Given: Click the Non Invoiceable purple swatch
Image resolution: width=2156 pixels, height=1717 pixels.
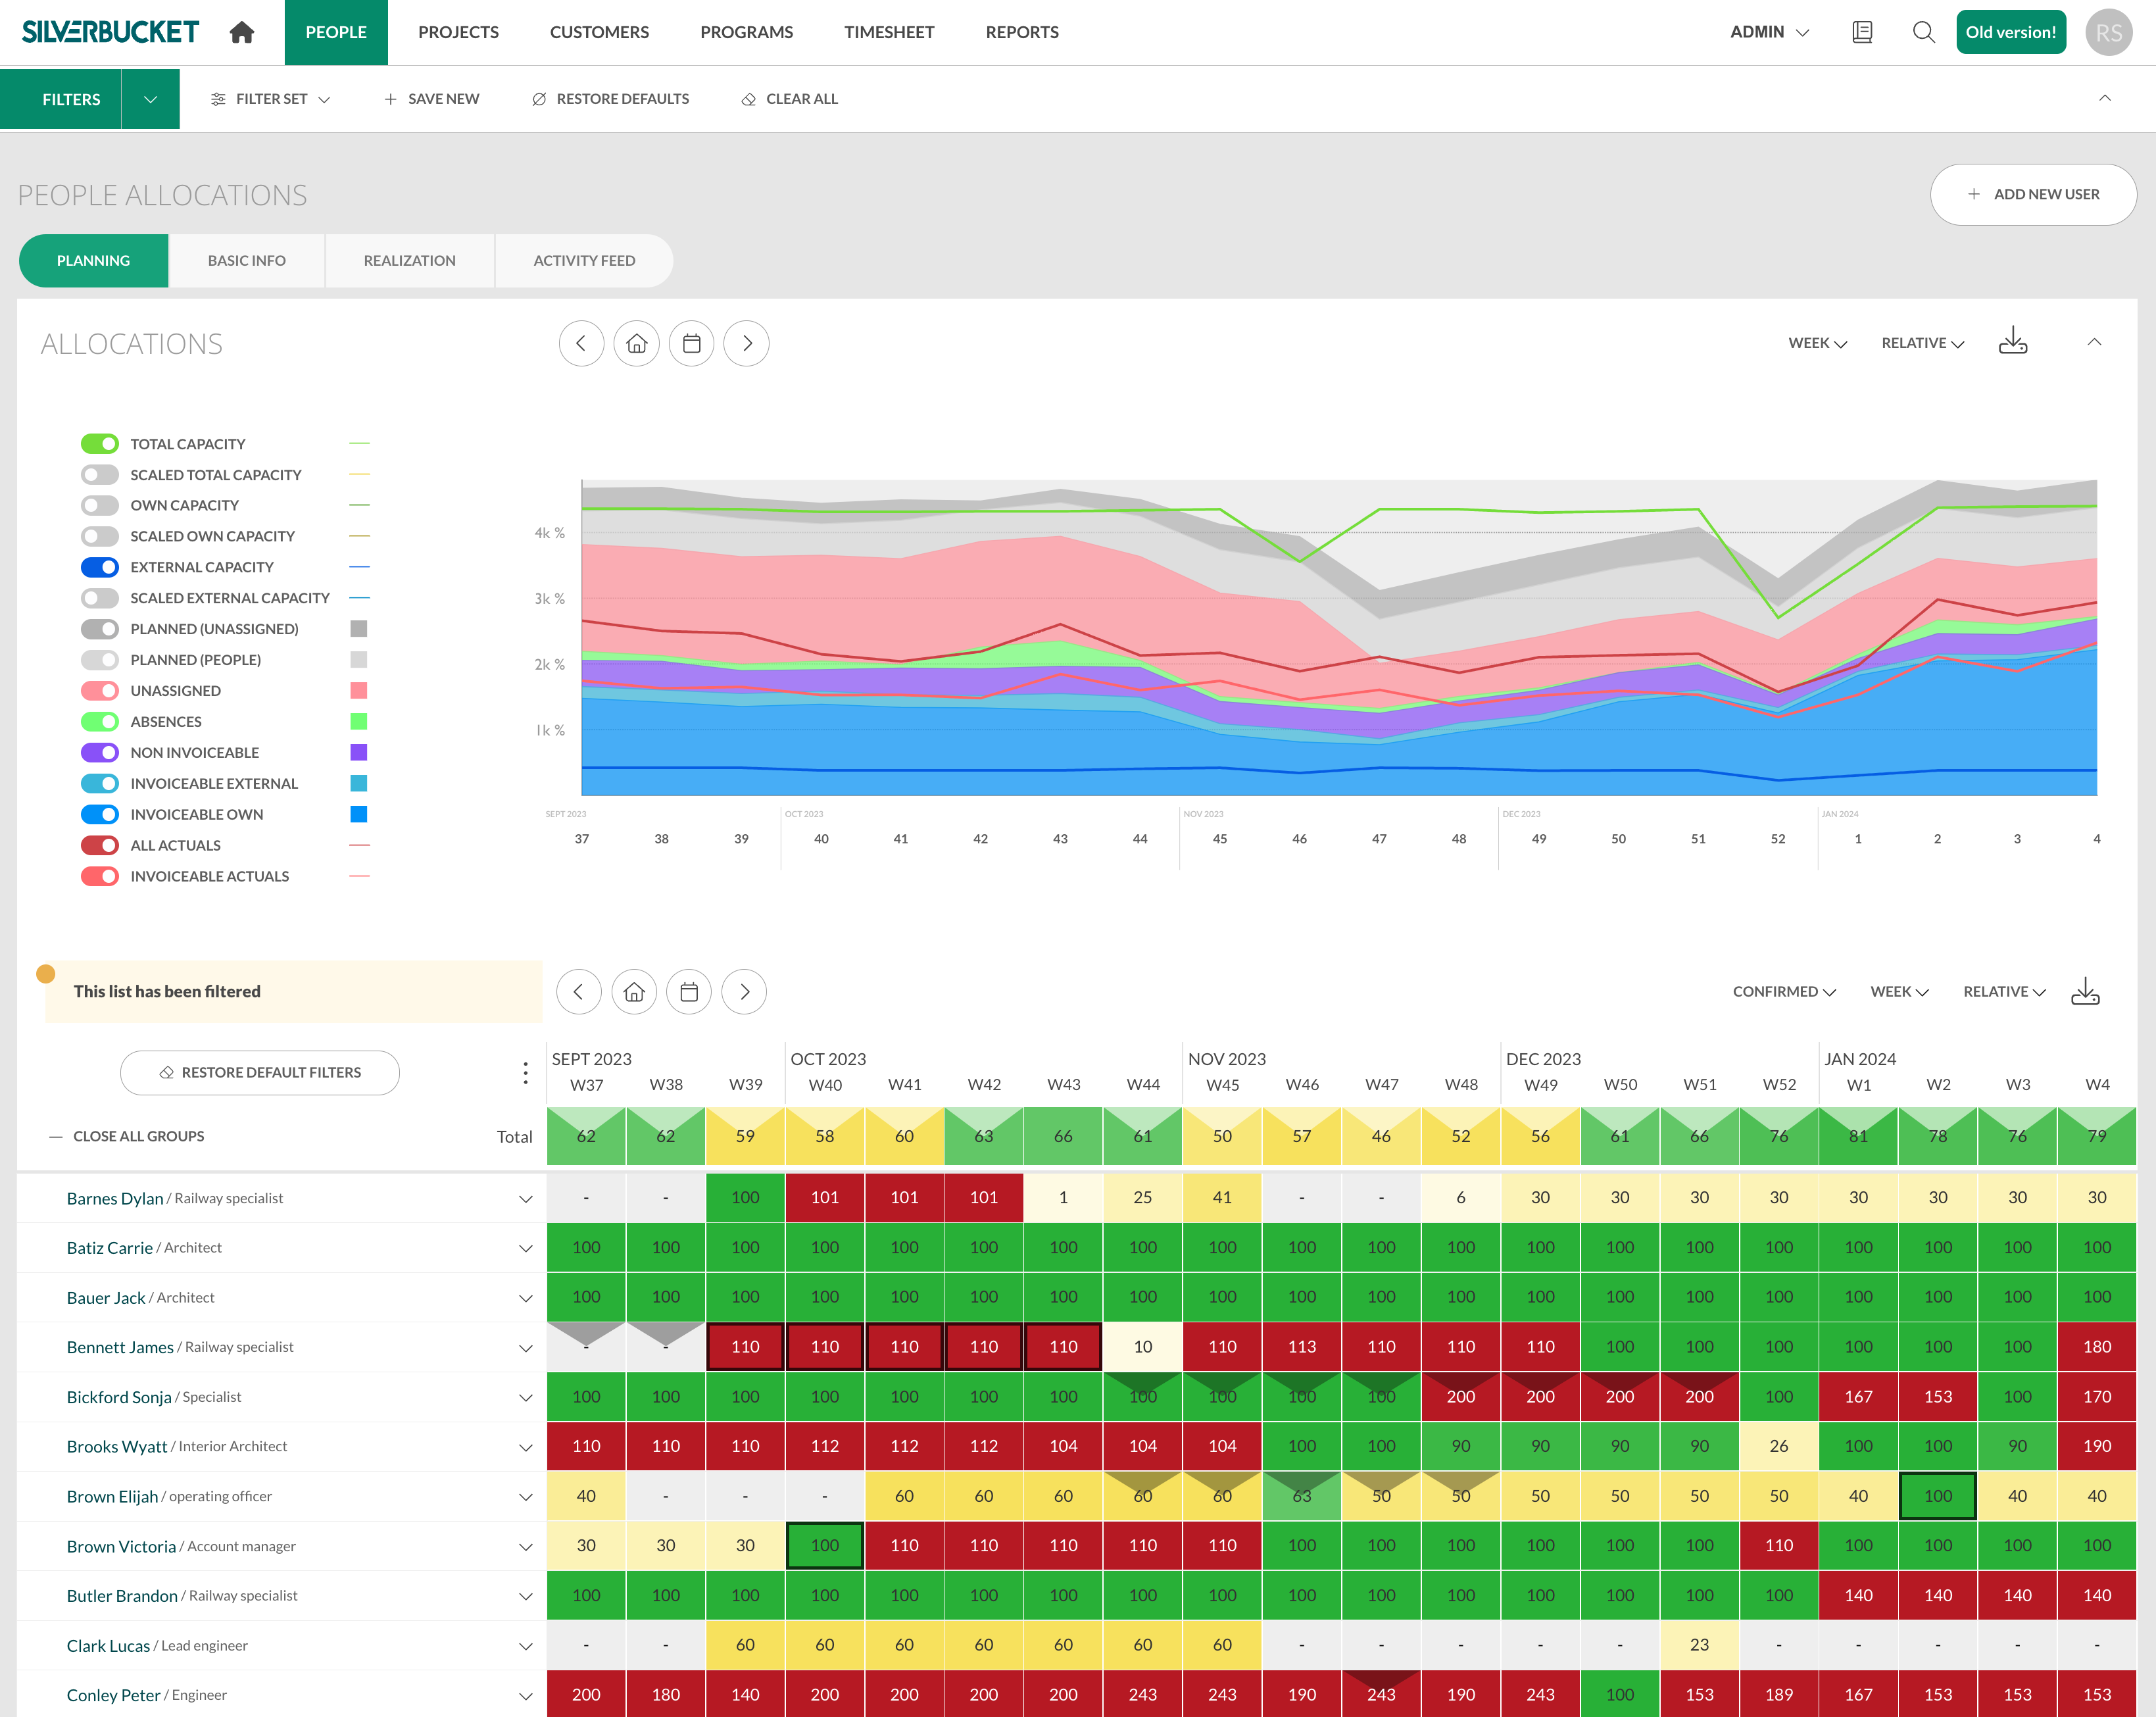Looking at the screenshot, I should (359, 752).
